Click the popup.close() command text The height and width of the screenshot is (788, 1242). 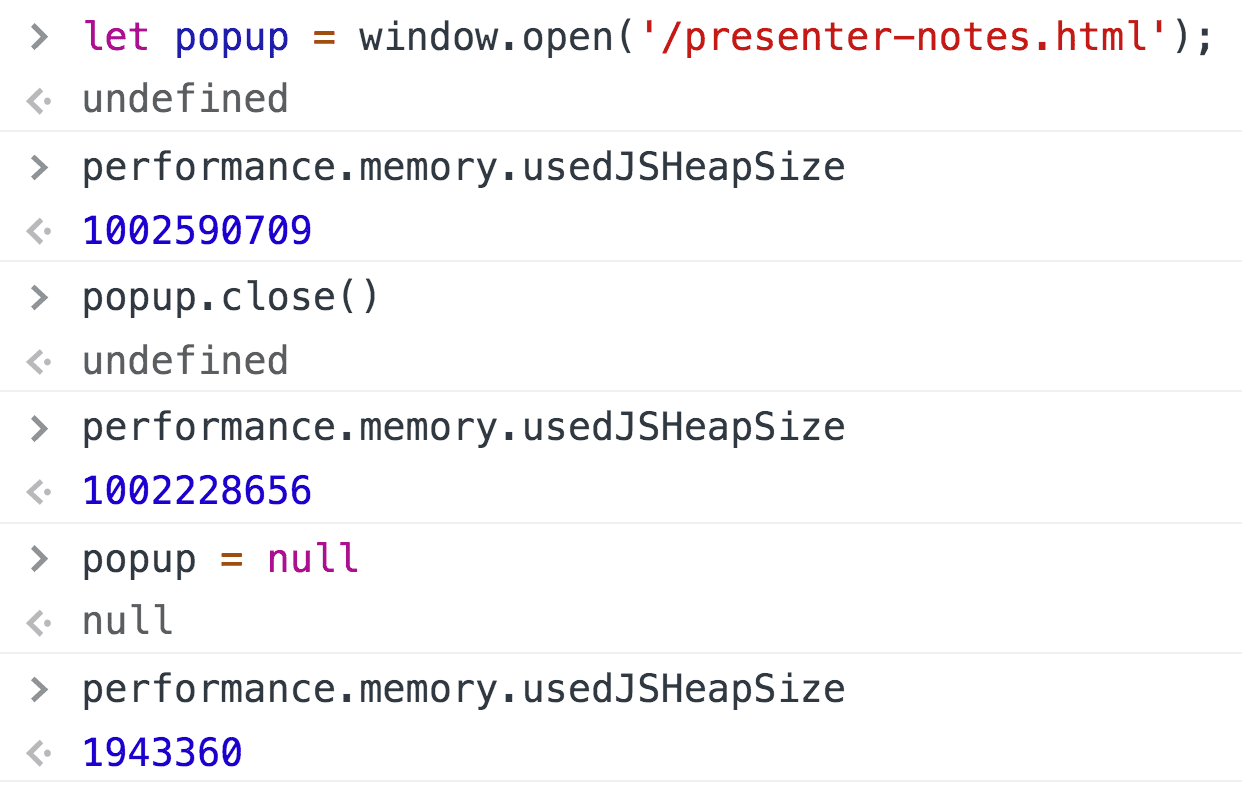[x=231, y=298]
